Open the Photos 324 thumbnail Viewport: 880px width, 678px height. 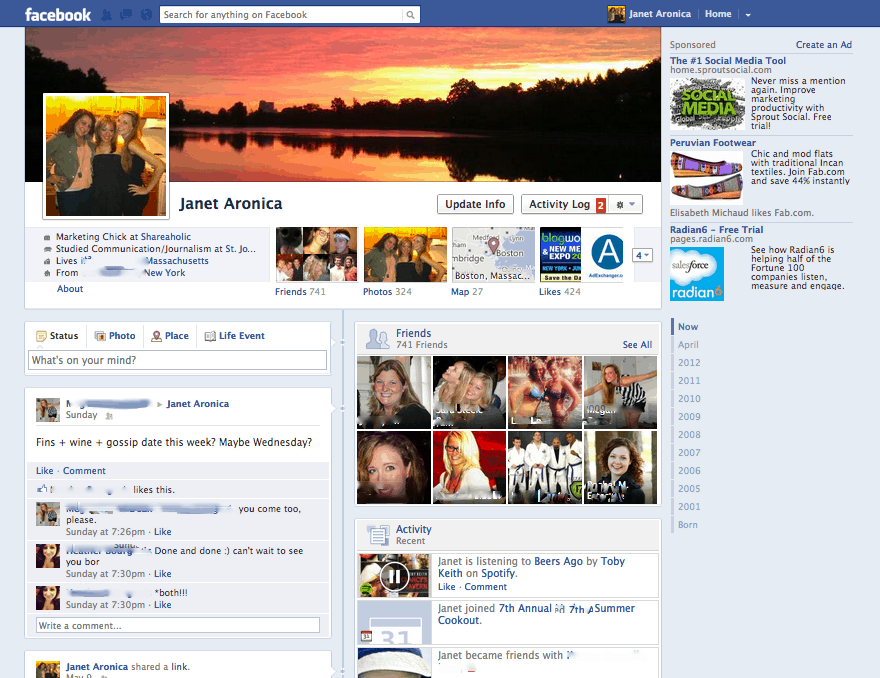tap(405, 256)
